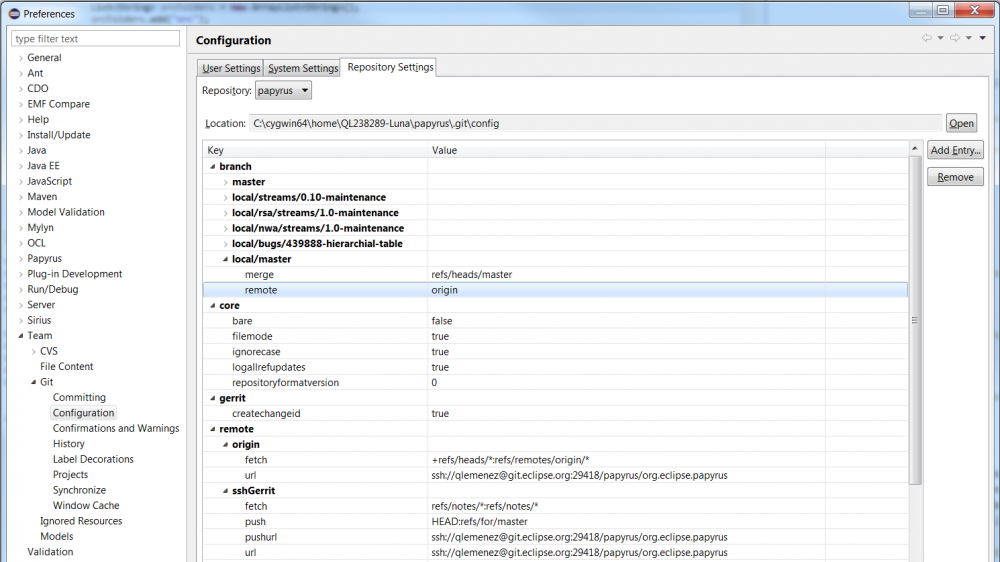
Task: Select the merge row under local/master
Action: point(555,274)
